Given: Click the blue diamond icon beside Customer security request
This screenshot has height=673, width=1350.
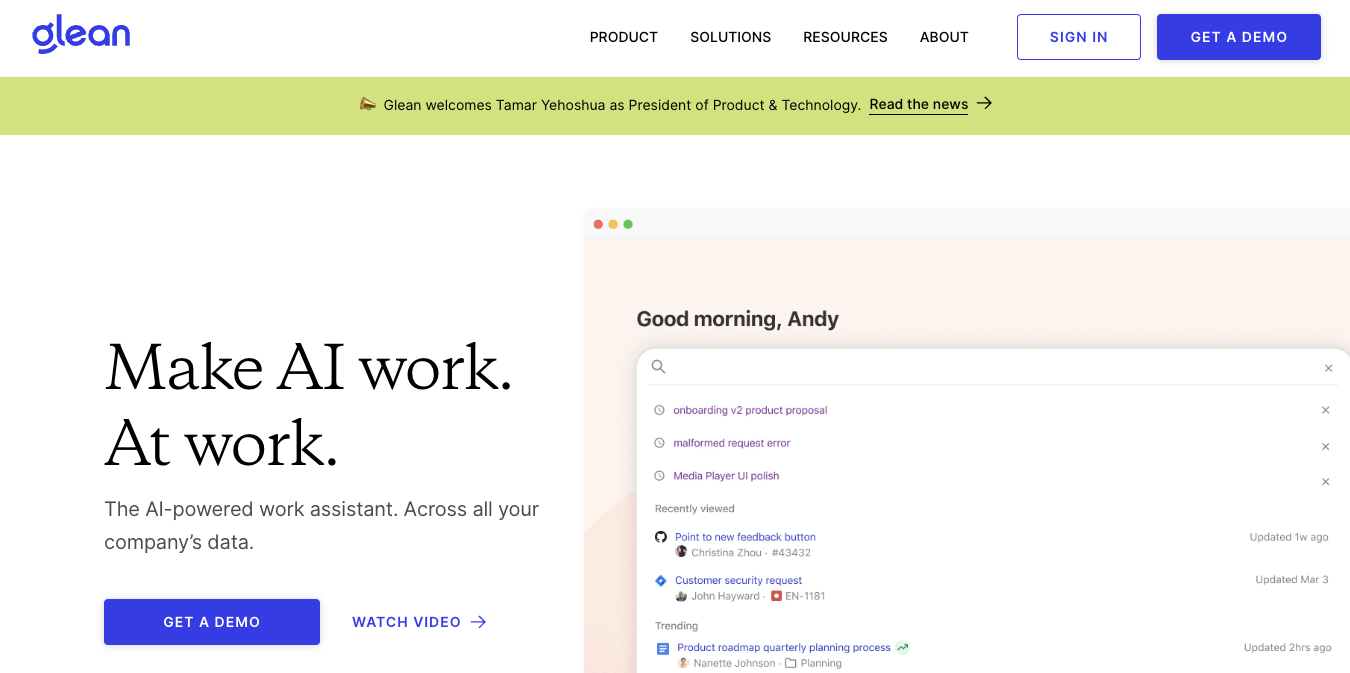Looking at the screenshot, I should [x=660, y=580].
